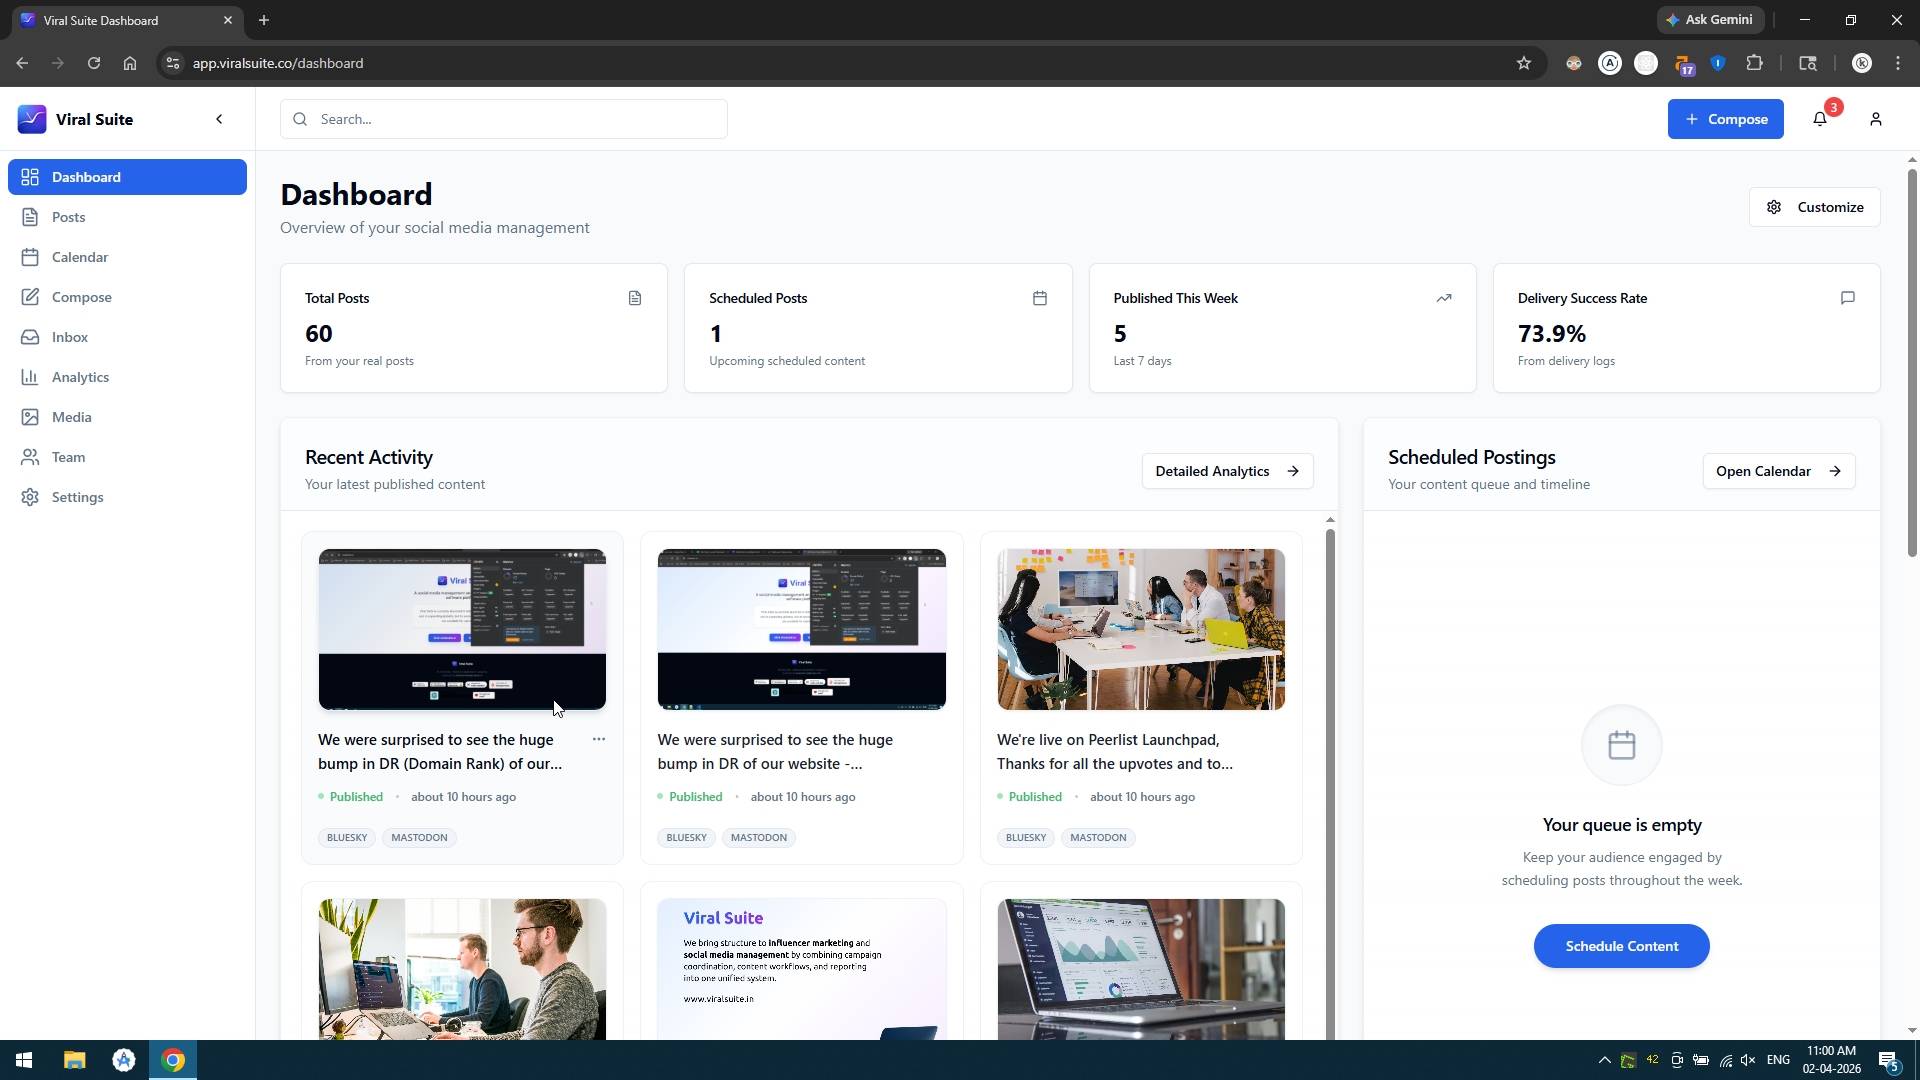Image resolution: width=1920 pixels, height=1080 pixels.
Task: Open Detailed Analytics
Action: coord(1227,471)
